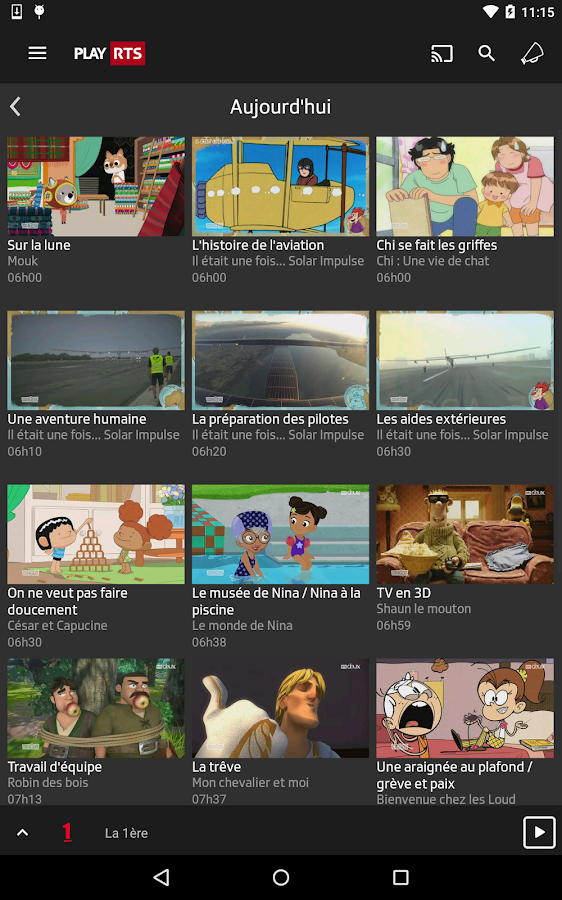Go back using the left chevron
The image size is (562, 900).
pyautogui.click(x=15, y=107)
